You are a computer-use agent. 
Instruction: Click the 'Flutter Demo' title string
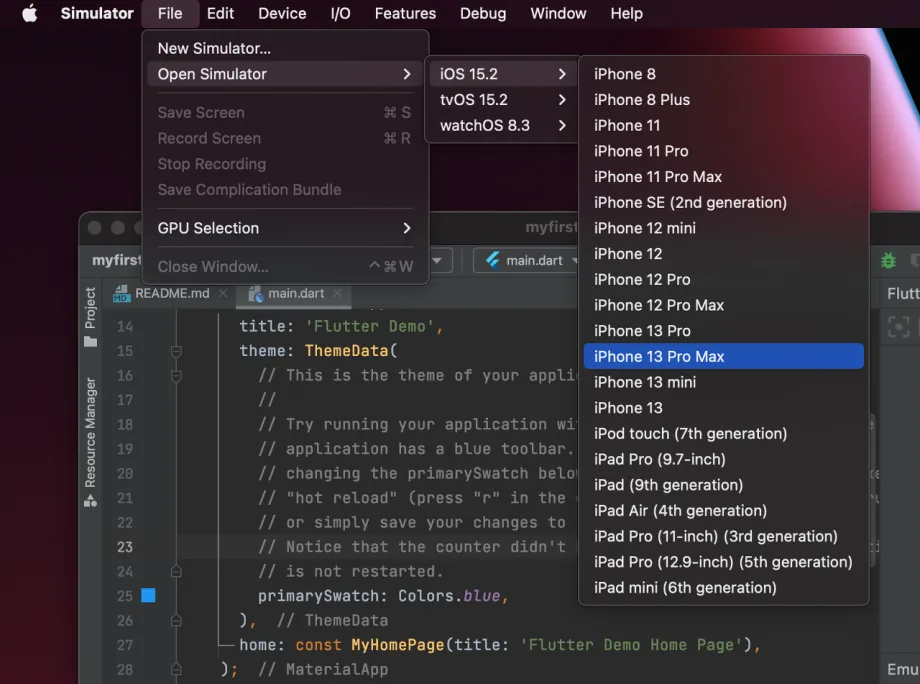pyautogui.click(x=370, y=326)
